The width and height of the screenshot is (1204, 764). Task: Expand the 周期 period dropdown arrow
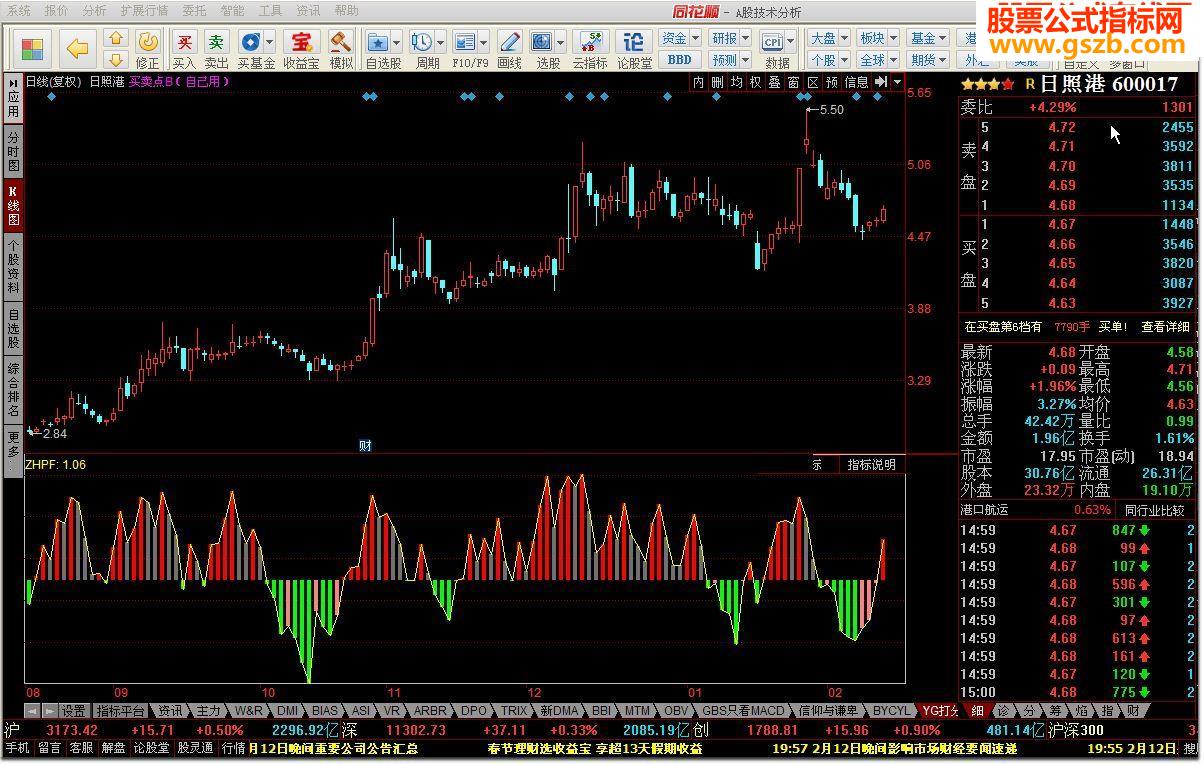click(440, 42)
